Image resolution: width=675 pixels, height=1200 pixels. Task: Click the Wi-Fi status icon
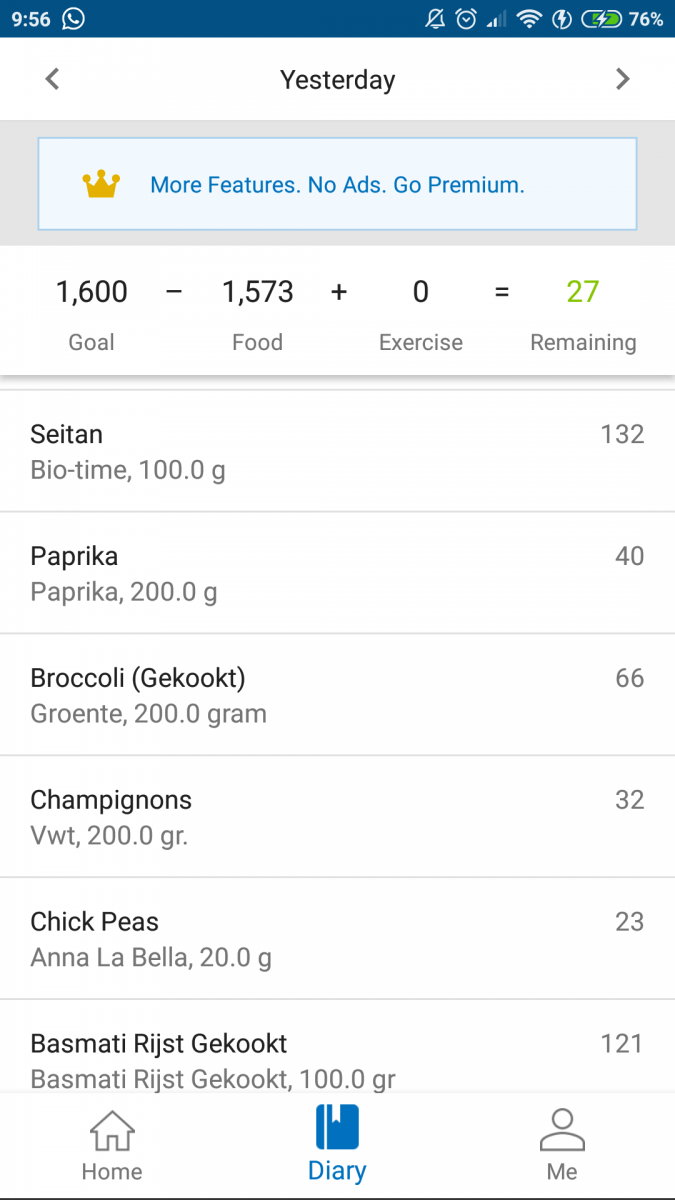click(x=529, y=18)
